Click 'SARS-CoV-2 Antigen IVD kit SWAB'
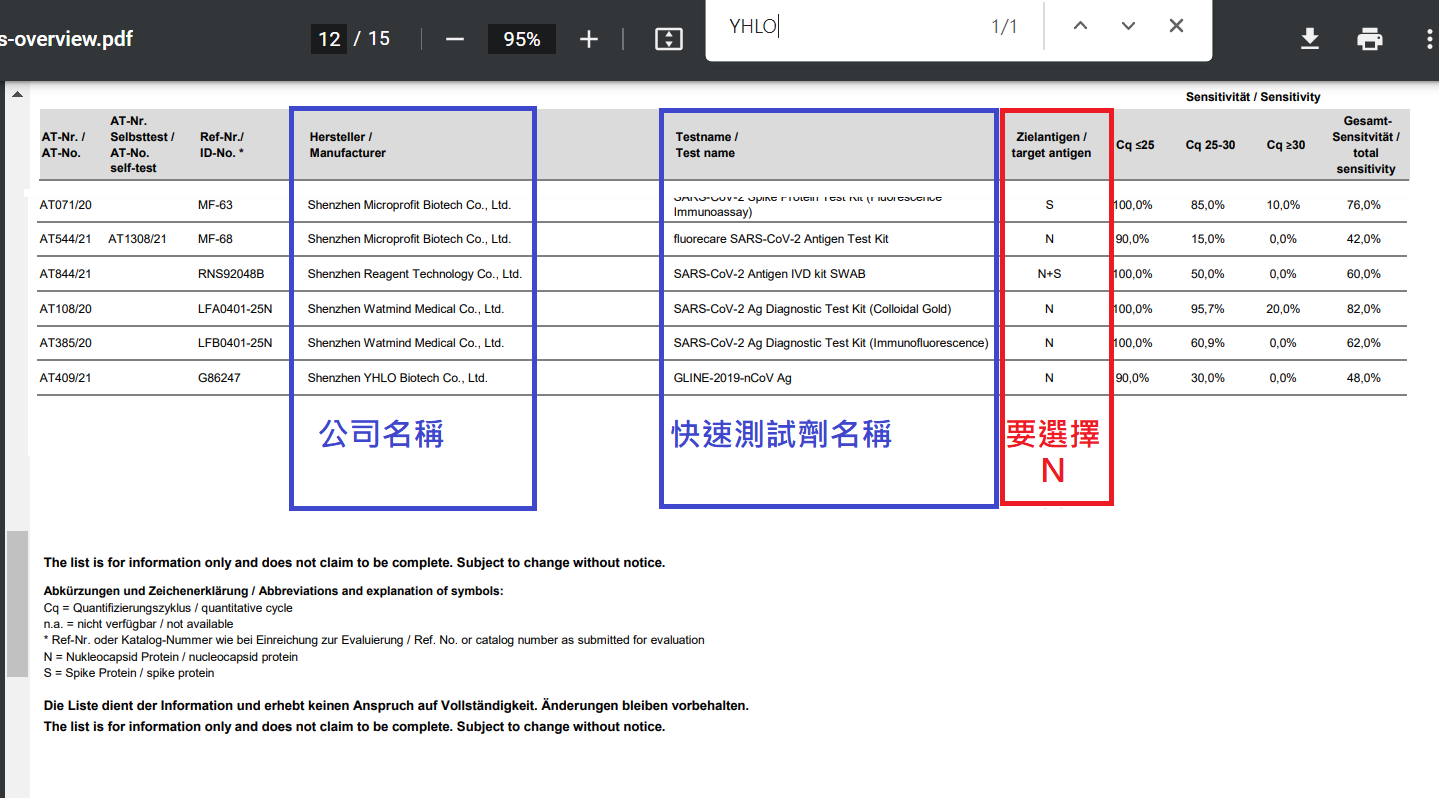The image size is (1439, 798). pos(770,274)
